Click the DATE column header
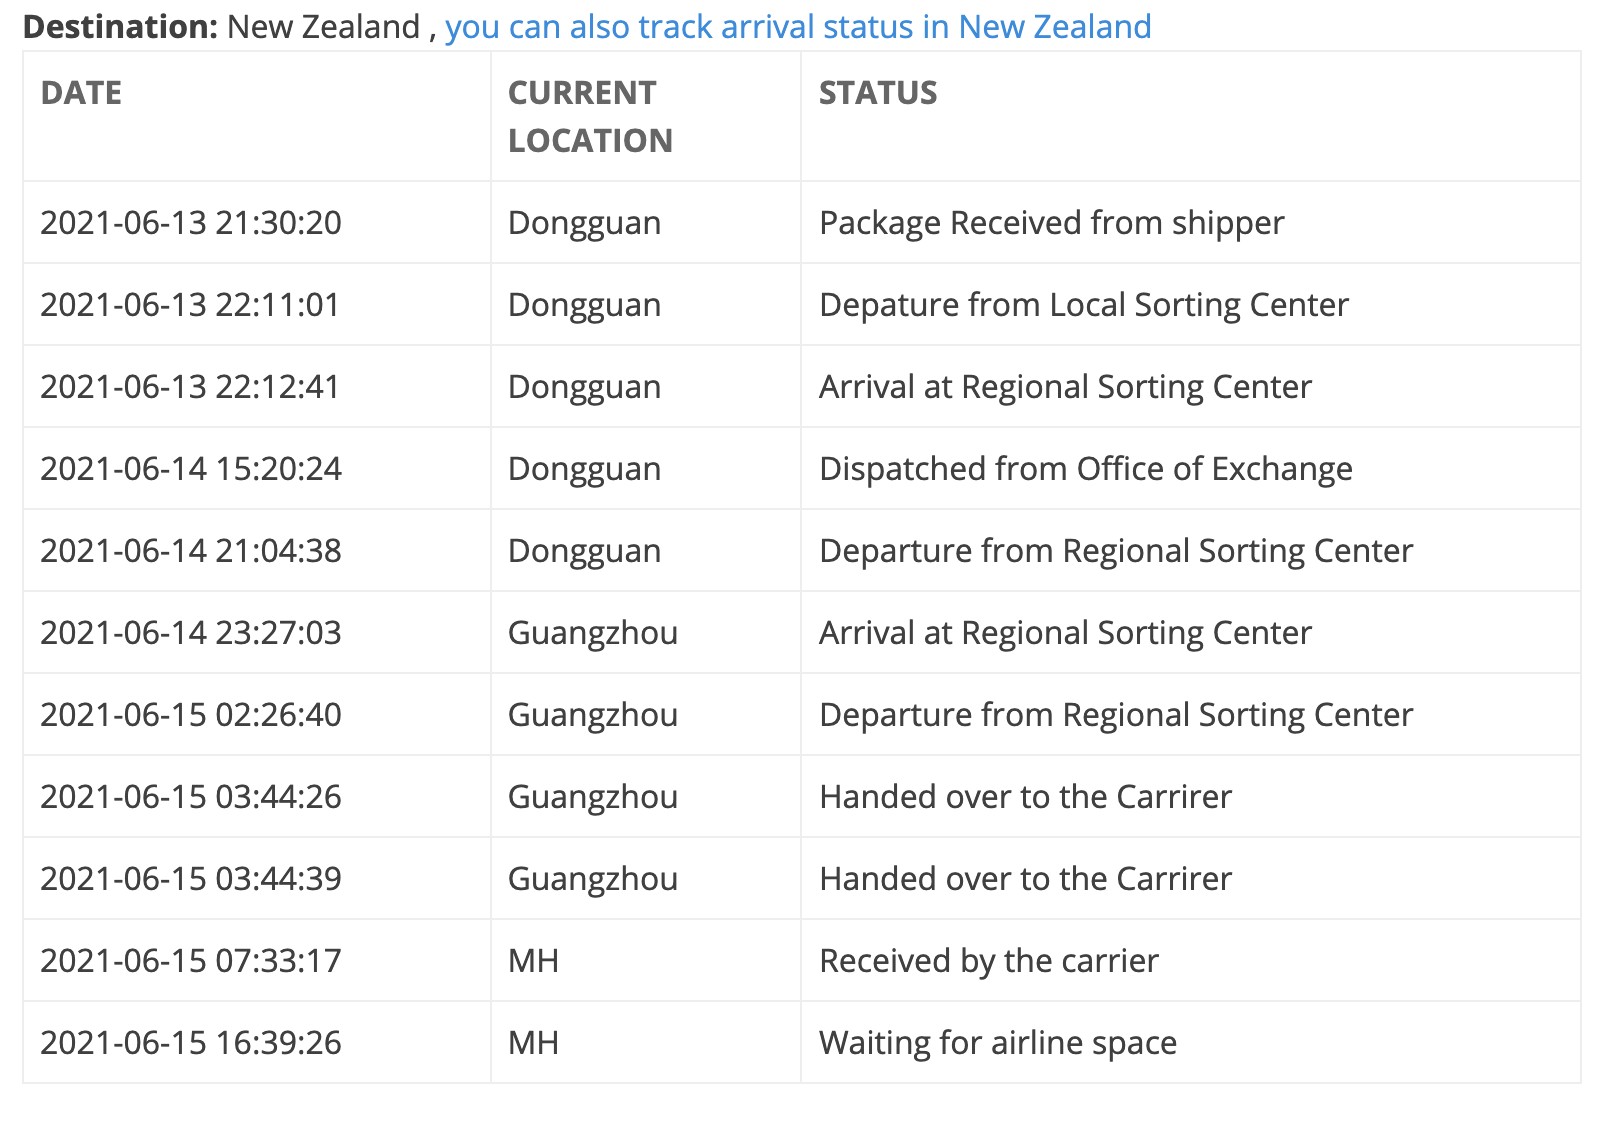This screenshot has width=1622, height=1134. (81, 93)
